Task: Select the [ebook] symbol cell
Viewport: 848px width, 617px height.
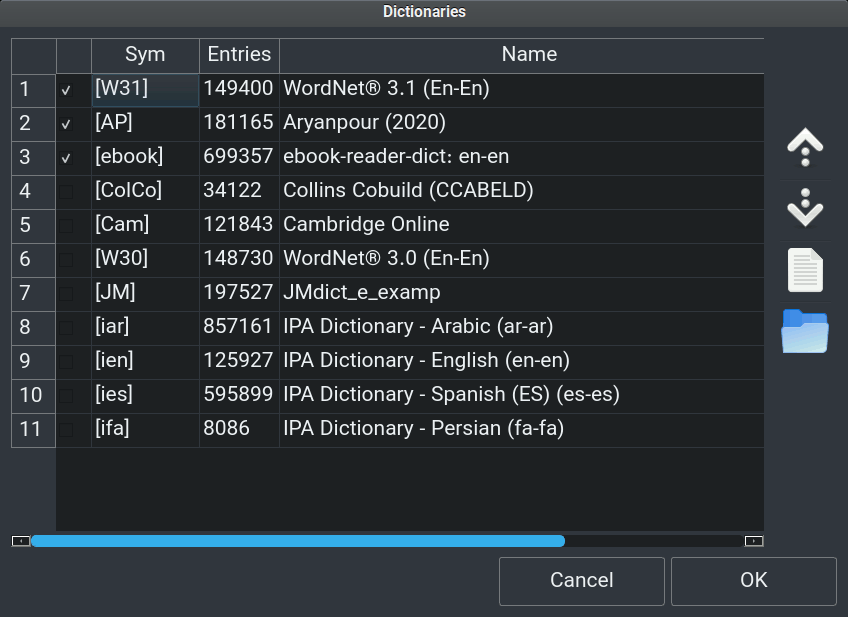Action: click(x=145, y=158)
